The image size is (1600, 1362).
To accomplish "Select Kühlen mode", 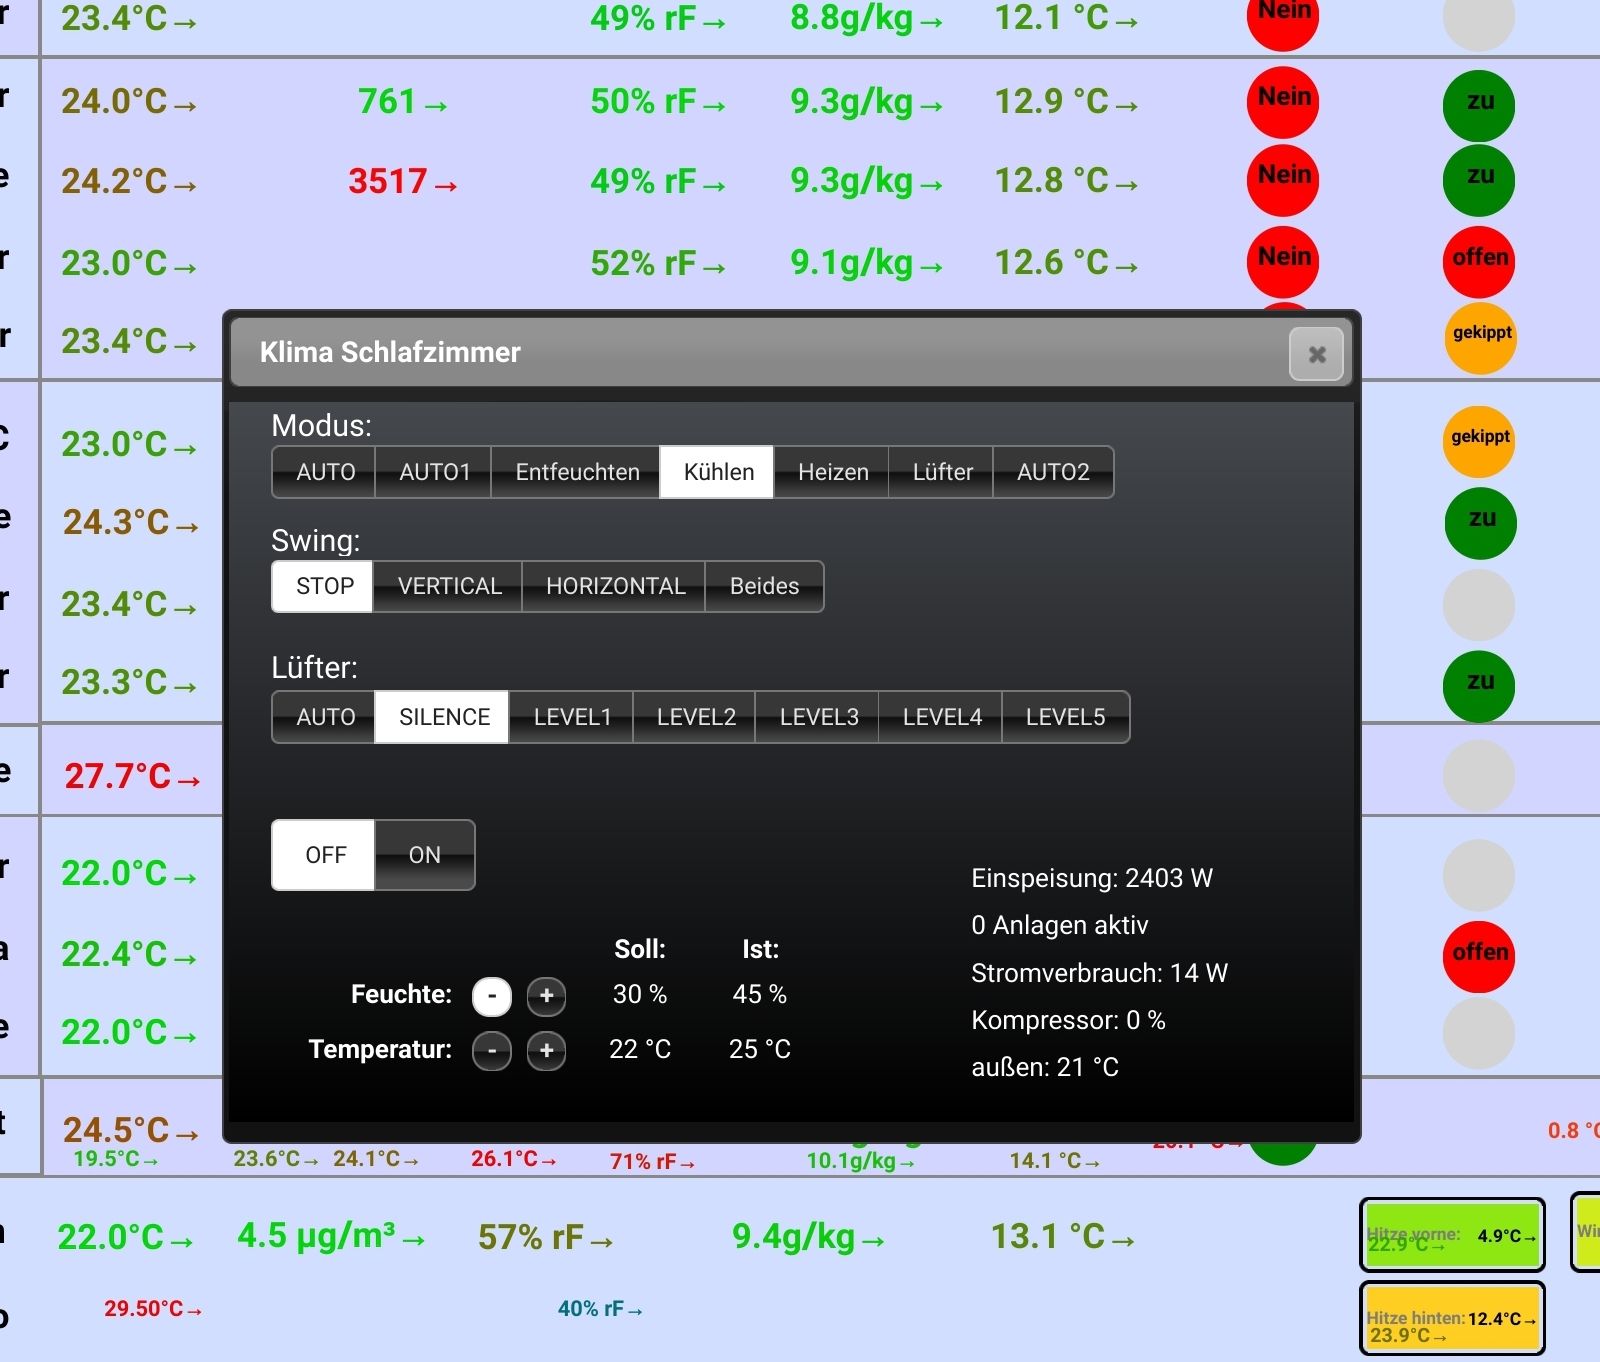I will pyautogui.click(x=718, y=472).
